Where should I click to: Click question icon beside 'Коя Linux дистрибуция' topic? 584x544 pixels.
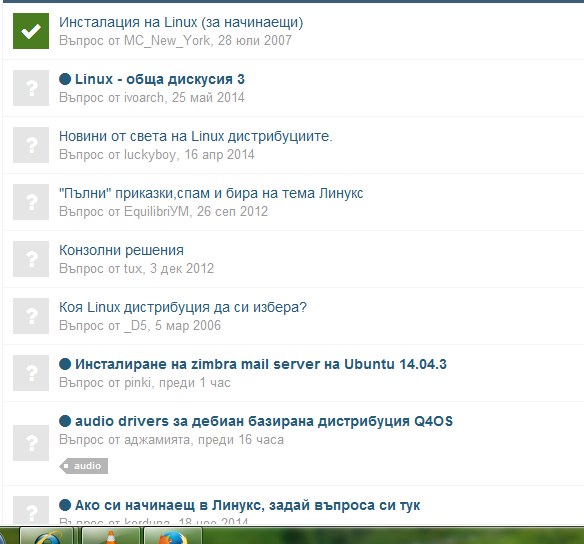click(x=31, y=316)
